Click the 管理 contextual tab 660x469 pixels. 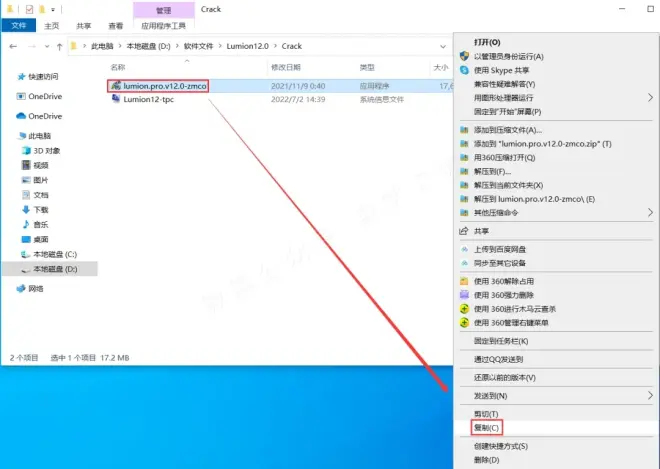[x=164, y=10]
